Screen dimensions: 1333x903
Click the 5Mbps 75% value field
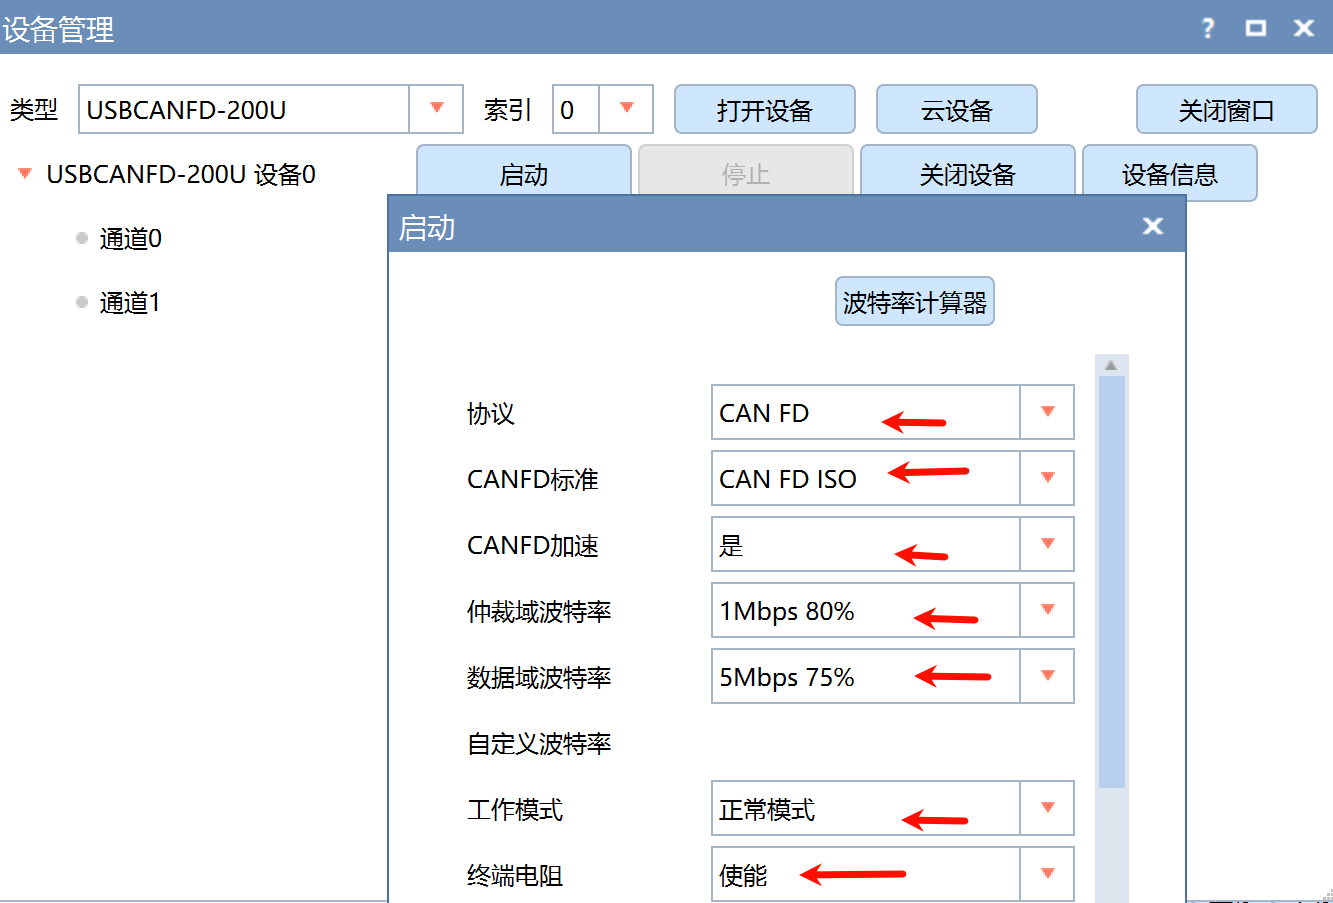coord(866,676)
